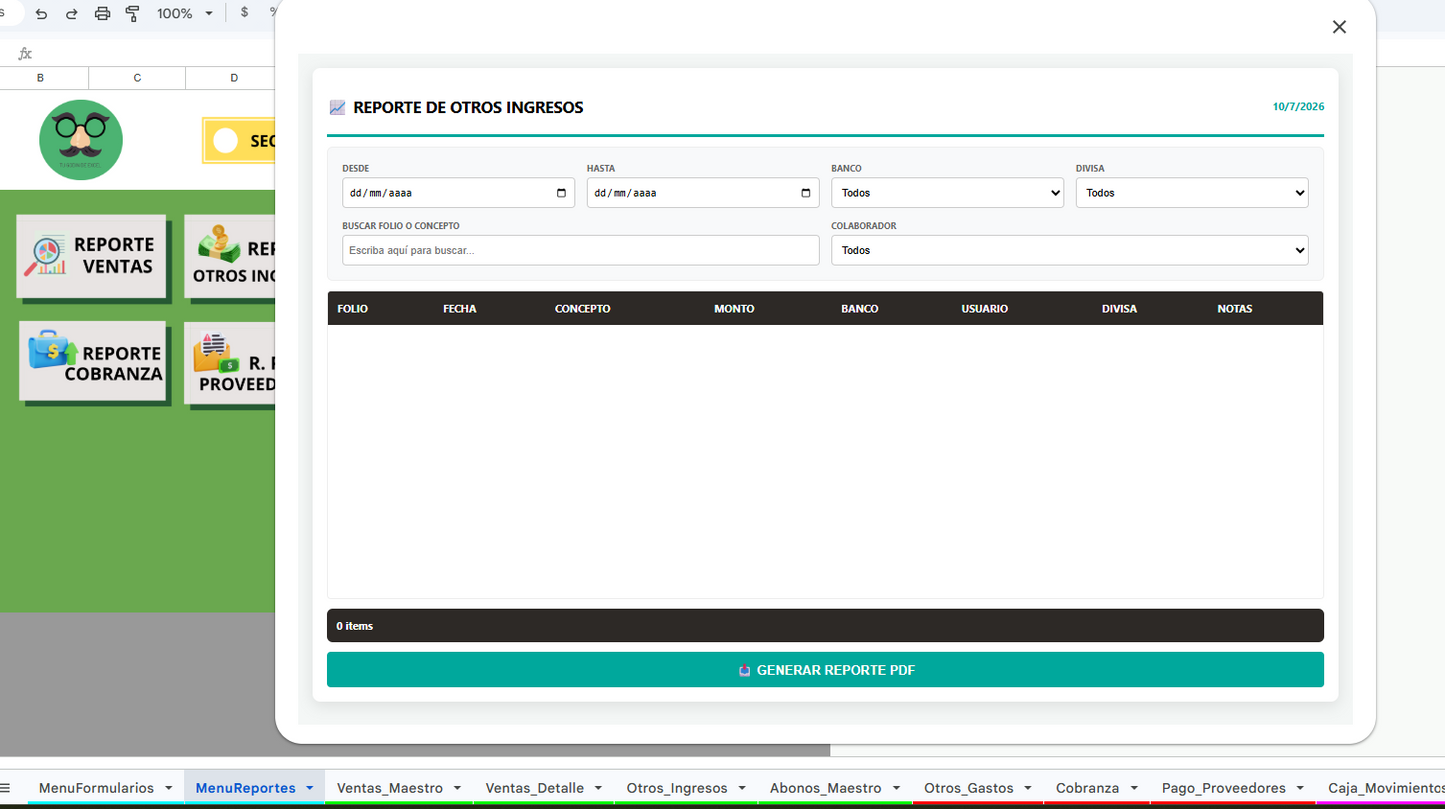This screenshot has height=809, width=1445.
Task: Expand the Colaborador dropdown
Action: point(1070,250)
